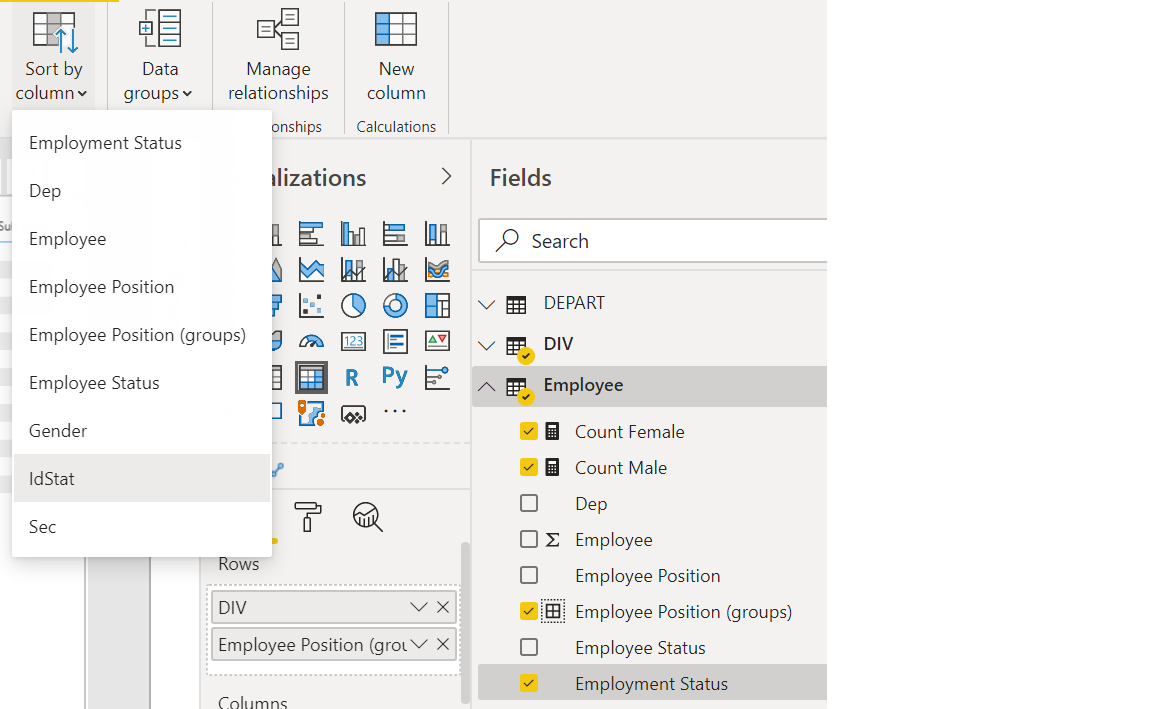
Task: Click the Employment Status field name
Action: (652, 684)
